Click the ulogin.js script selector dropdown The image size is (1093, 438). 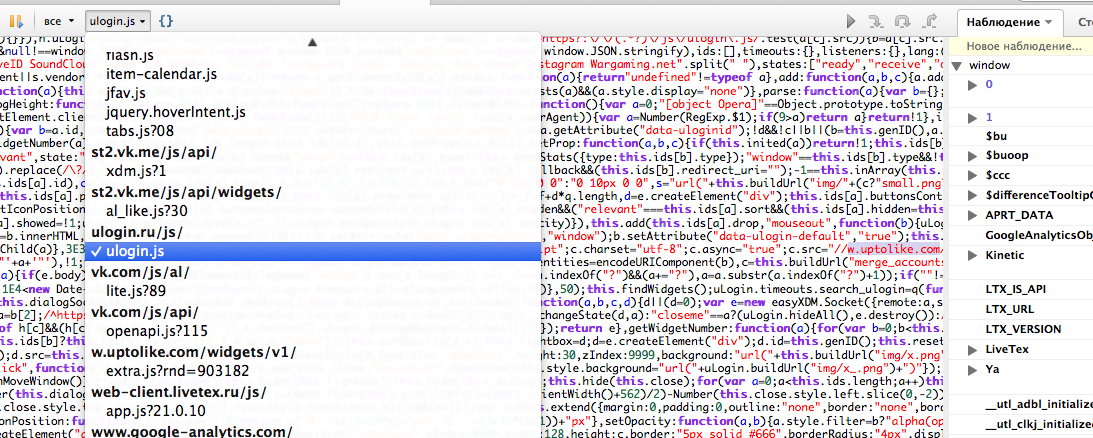click(118, 21)
